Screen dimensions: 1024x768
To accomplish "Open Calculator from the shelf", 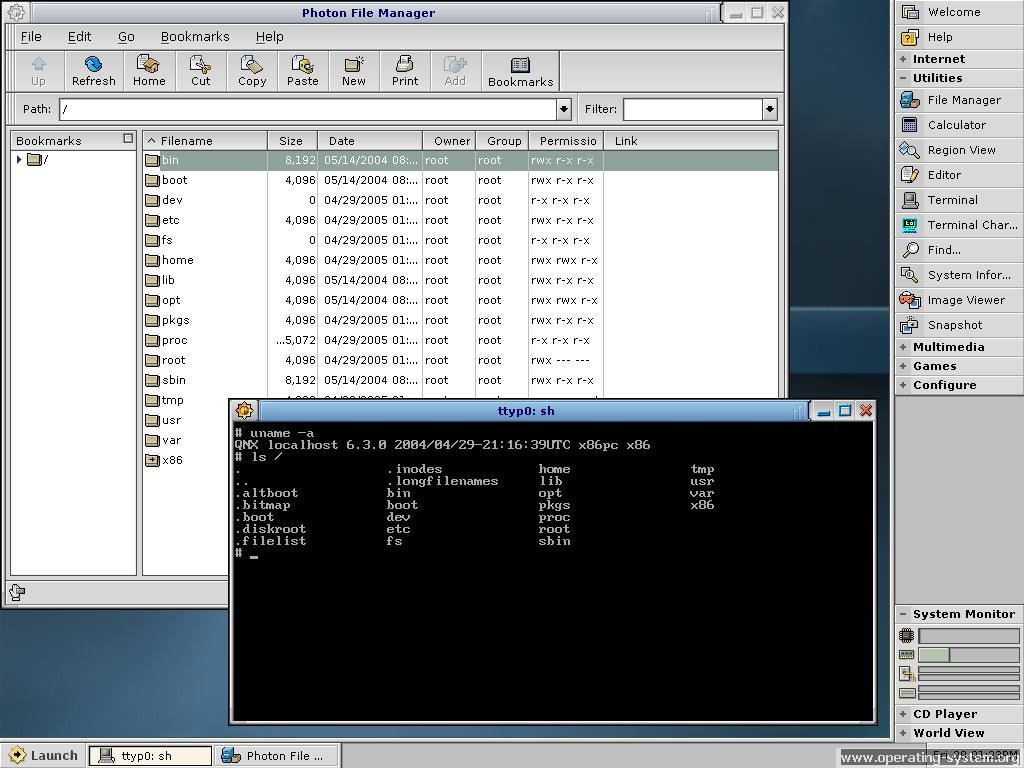I will [959, 125].
